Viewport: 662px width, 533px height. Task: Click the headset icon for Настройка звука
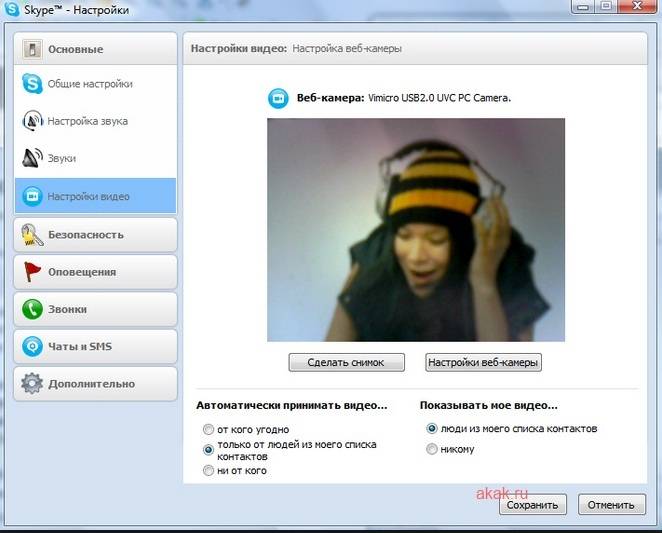coord(31,121)
